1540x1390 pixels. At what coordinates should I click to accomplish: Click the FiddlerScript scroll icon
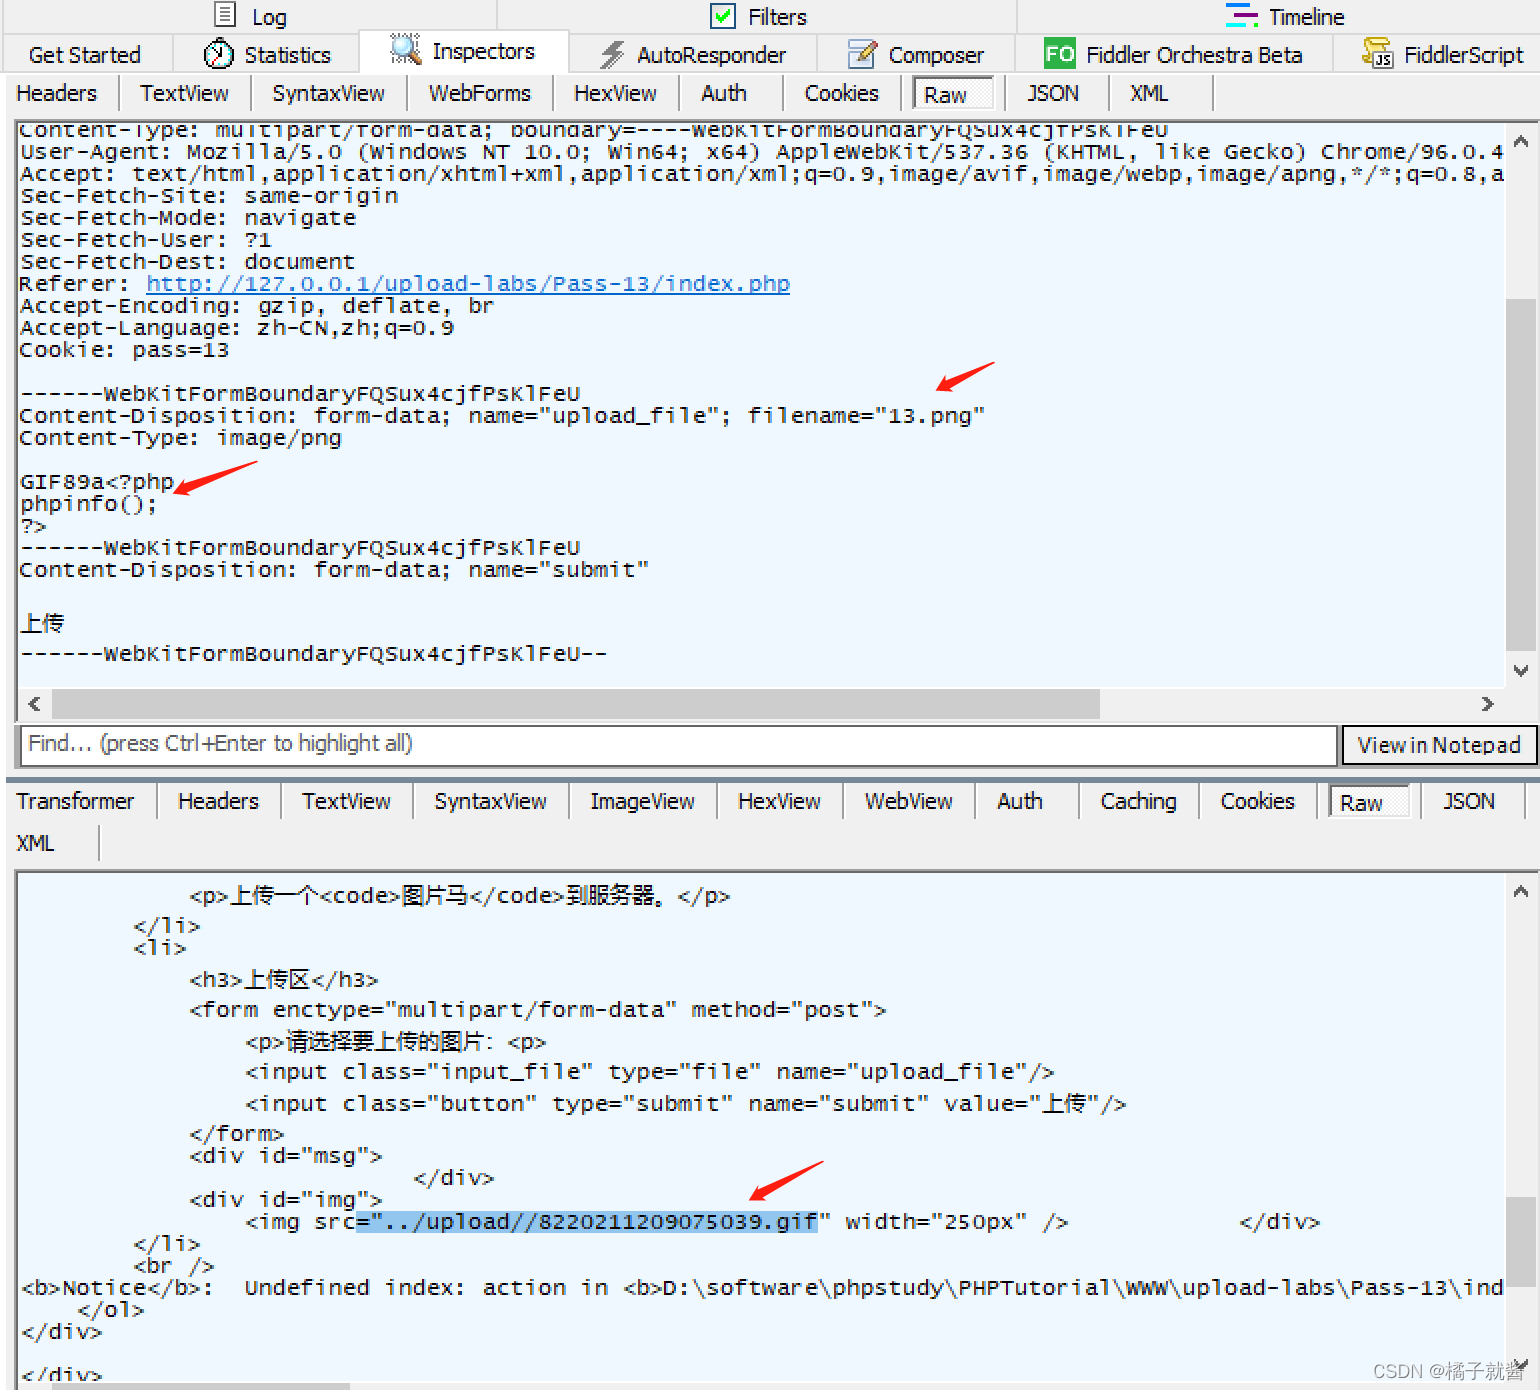click(x=1377, y=53)
